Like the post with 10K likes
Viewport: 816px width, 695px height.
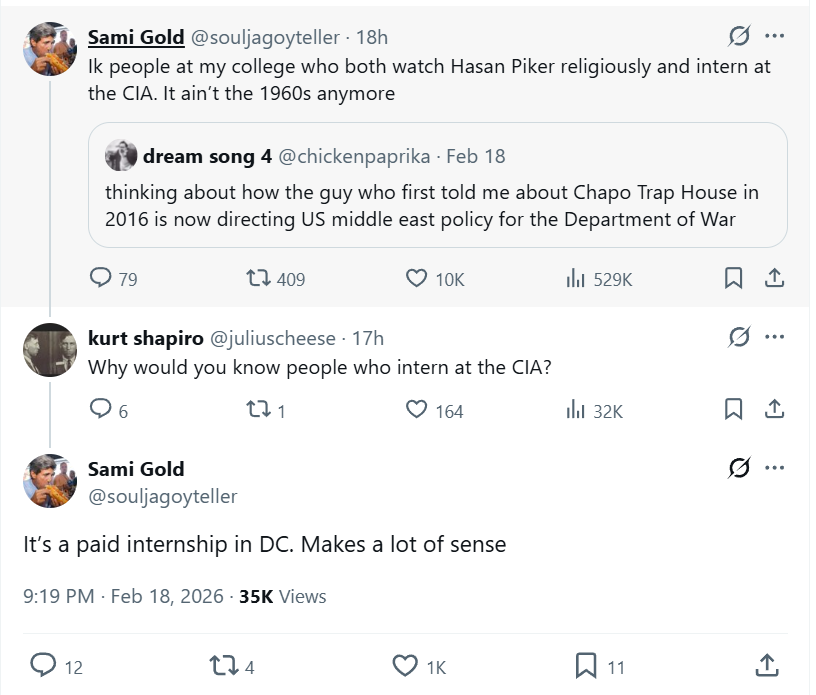pyautogui.click(x=417, y=279)
